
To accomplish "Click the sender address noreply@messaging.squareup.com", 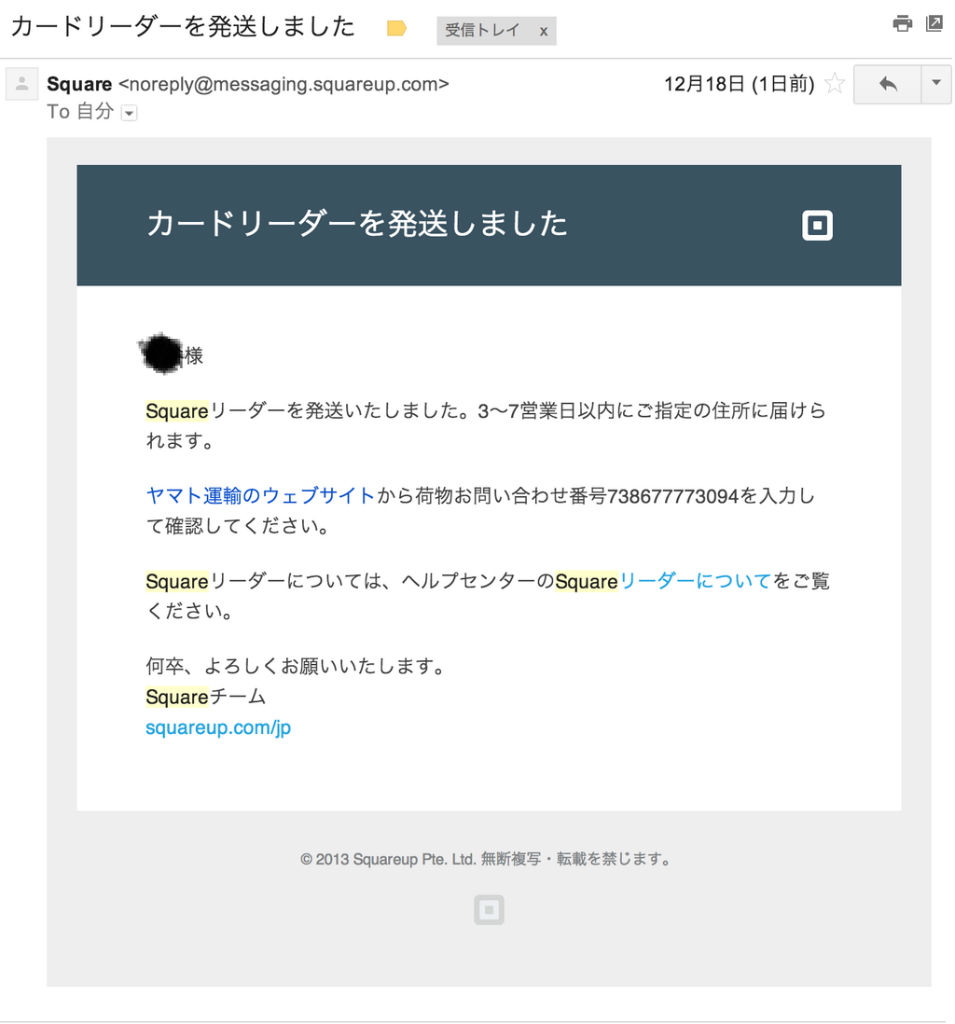I will (283, 84).
